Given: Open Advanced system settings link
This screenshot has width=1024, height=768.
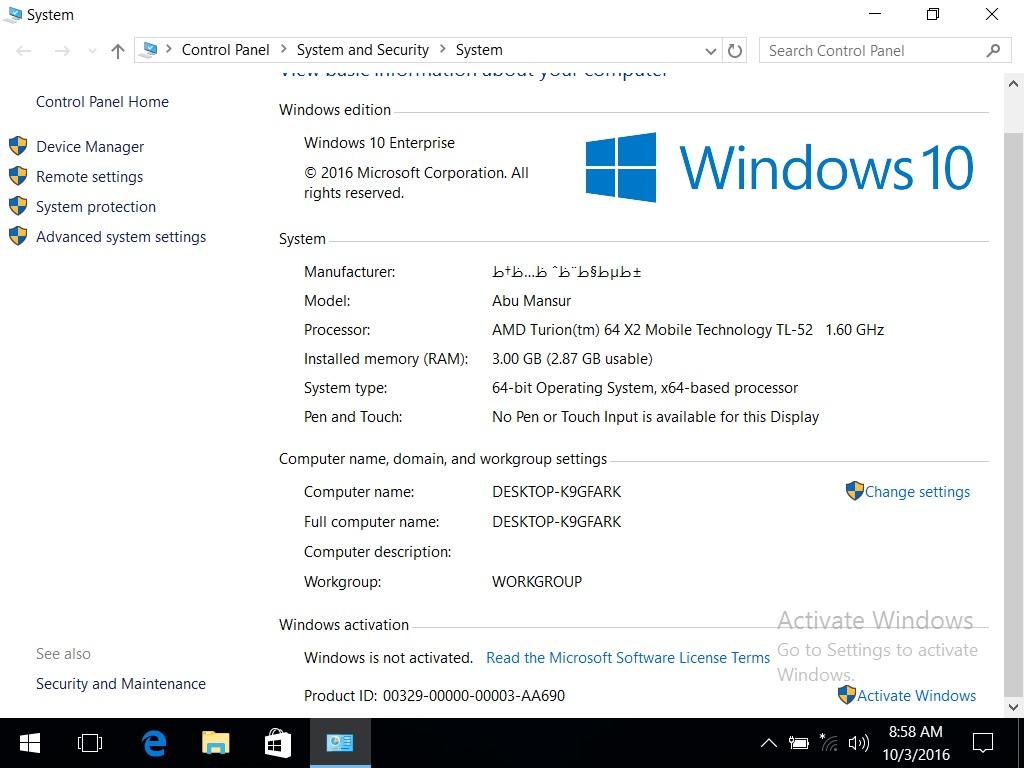Looking at the screenshot, I should pyautogui.click(x=121, y=237).
